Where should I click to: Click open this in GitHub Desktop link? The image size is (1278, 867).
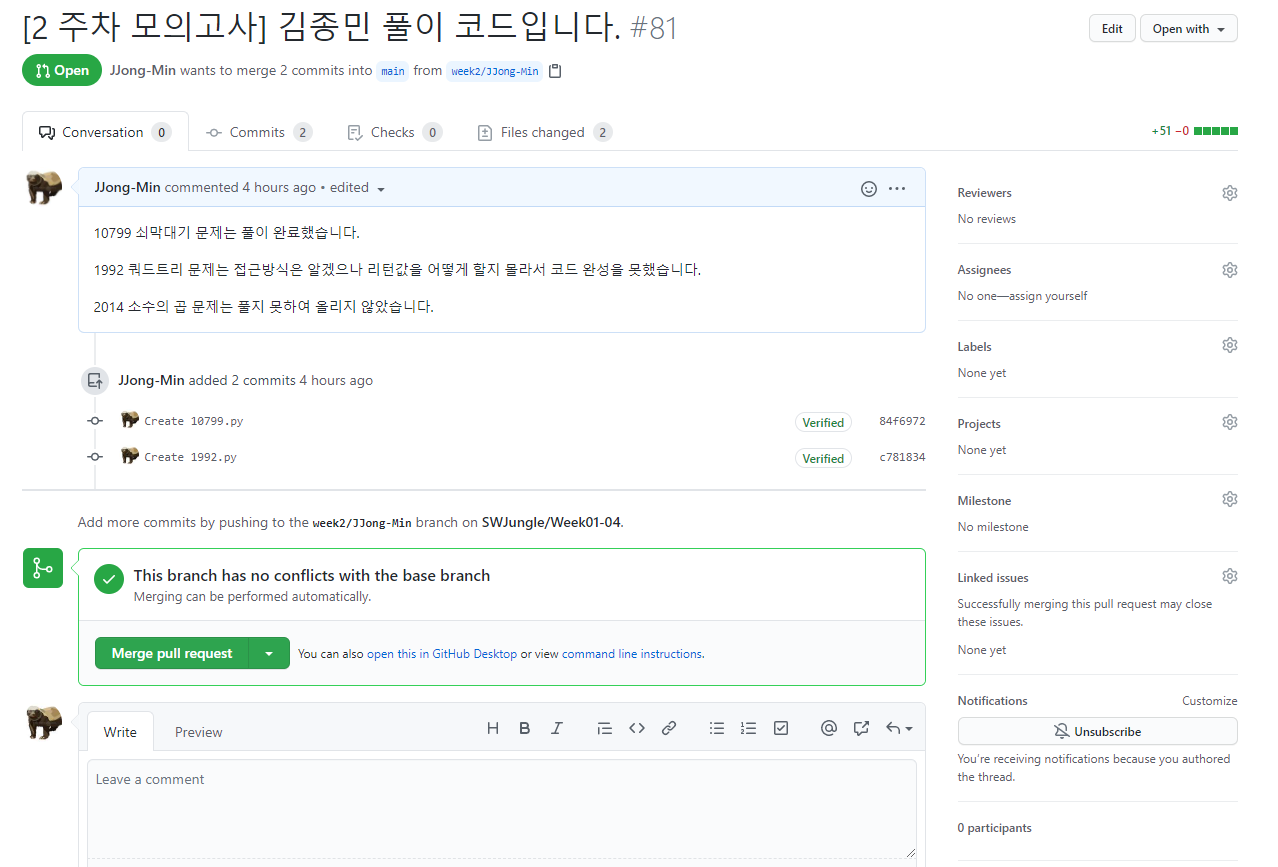coord(442,654)
